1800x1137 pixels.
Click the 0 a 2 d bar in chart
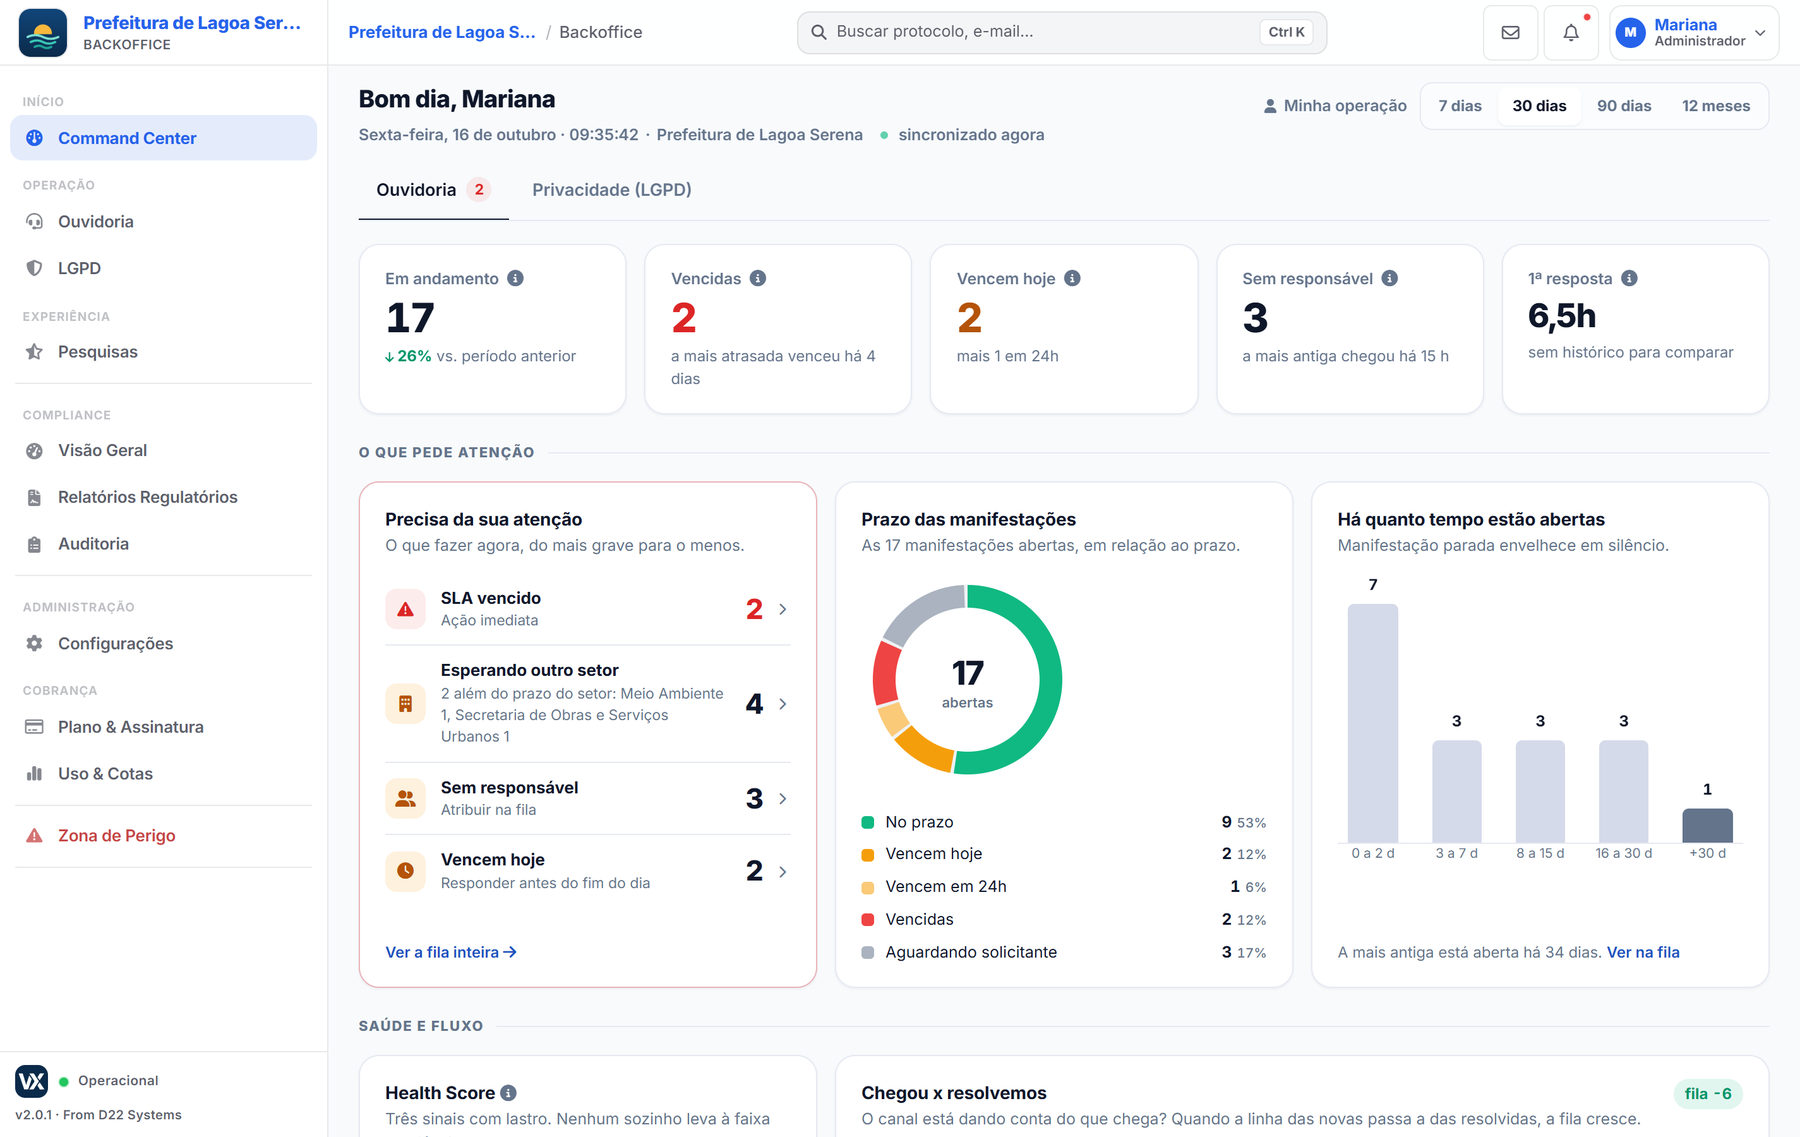1373,723
